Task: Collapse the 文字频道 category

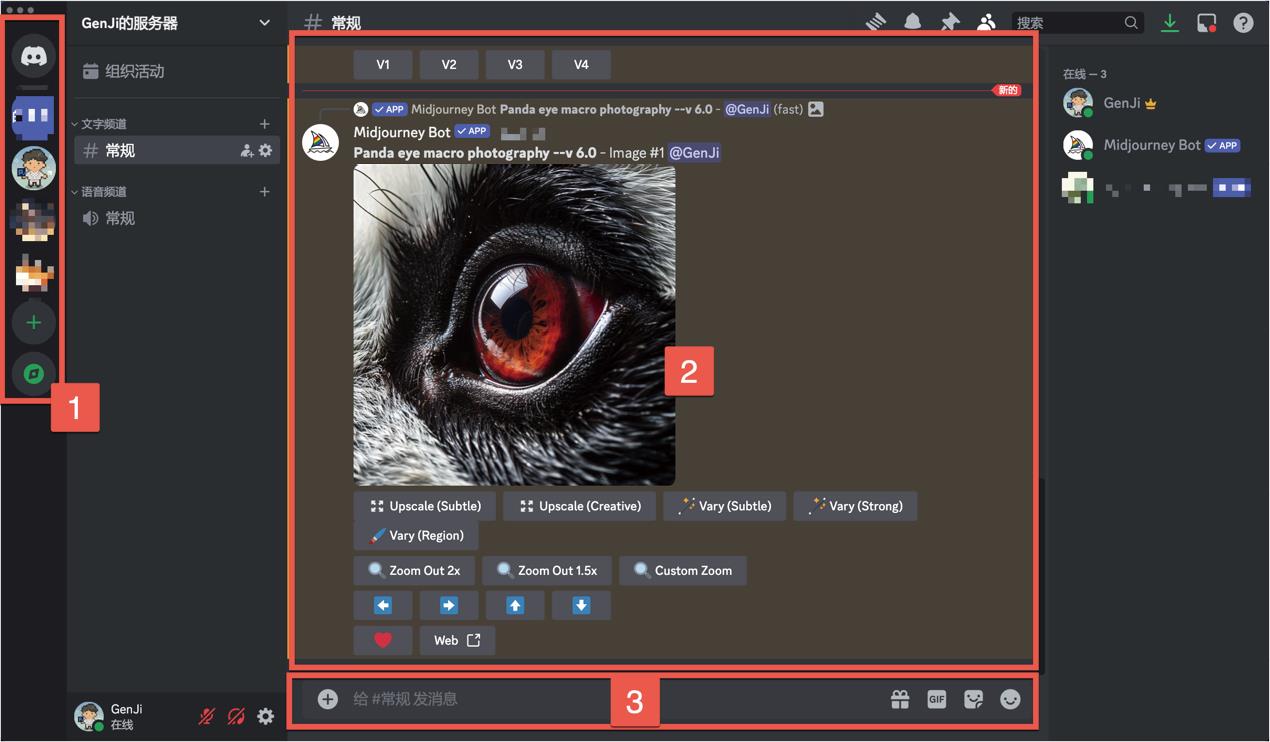Action: click(x=103, y=124)
